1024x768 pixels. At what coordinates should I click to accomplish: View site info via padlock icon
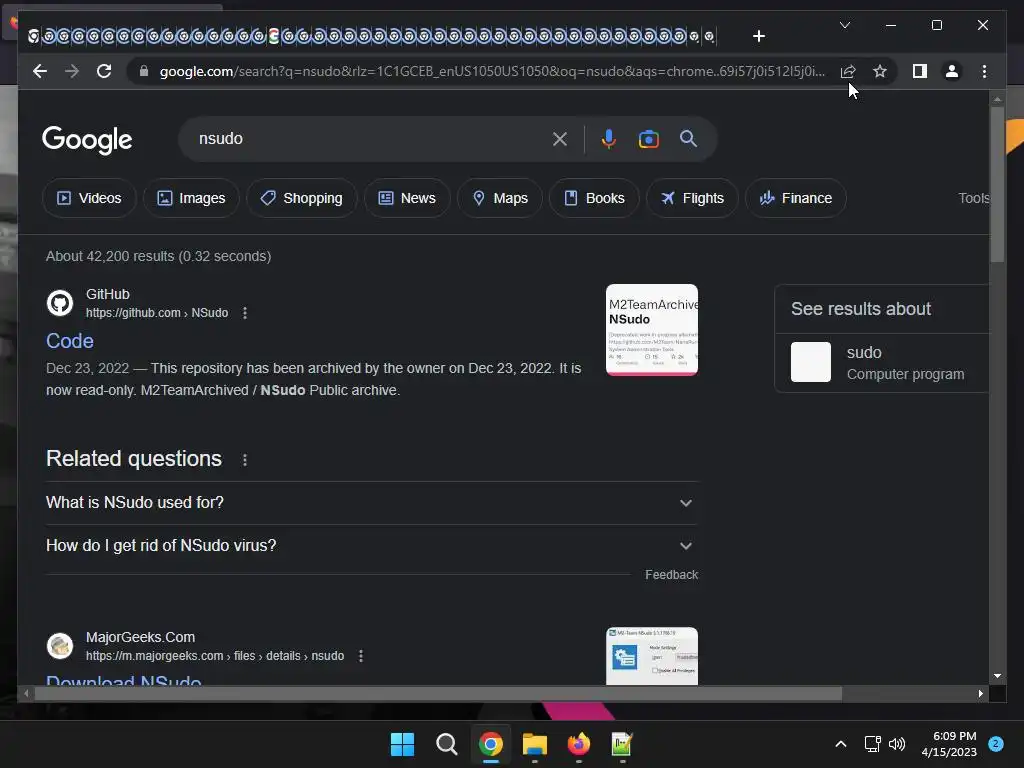click(144, 71)
